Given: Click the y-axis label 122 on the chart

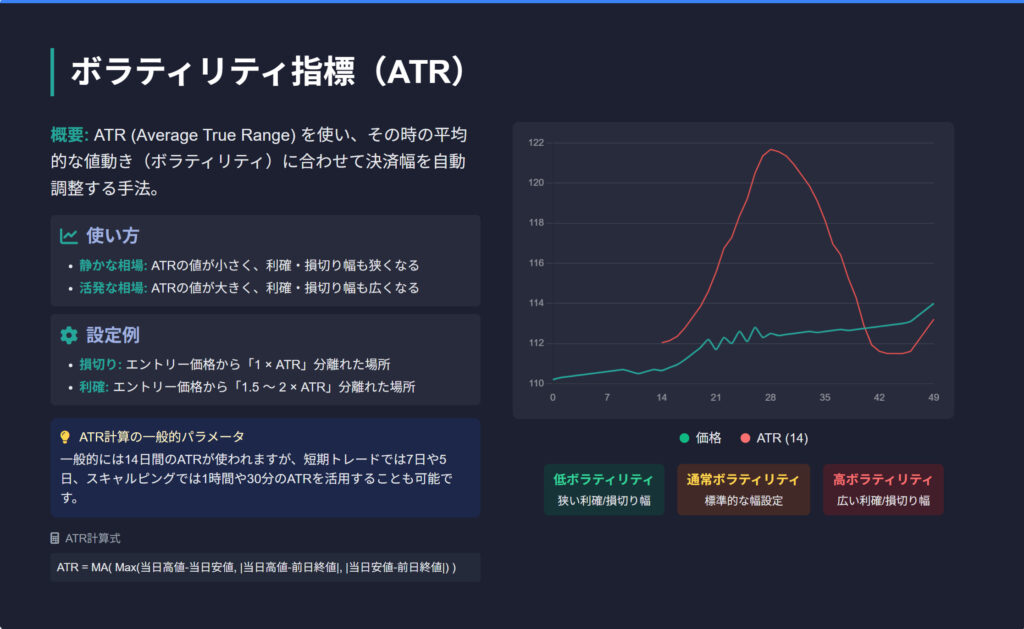Looking at the screenshot, I should (535, 143).
